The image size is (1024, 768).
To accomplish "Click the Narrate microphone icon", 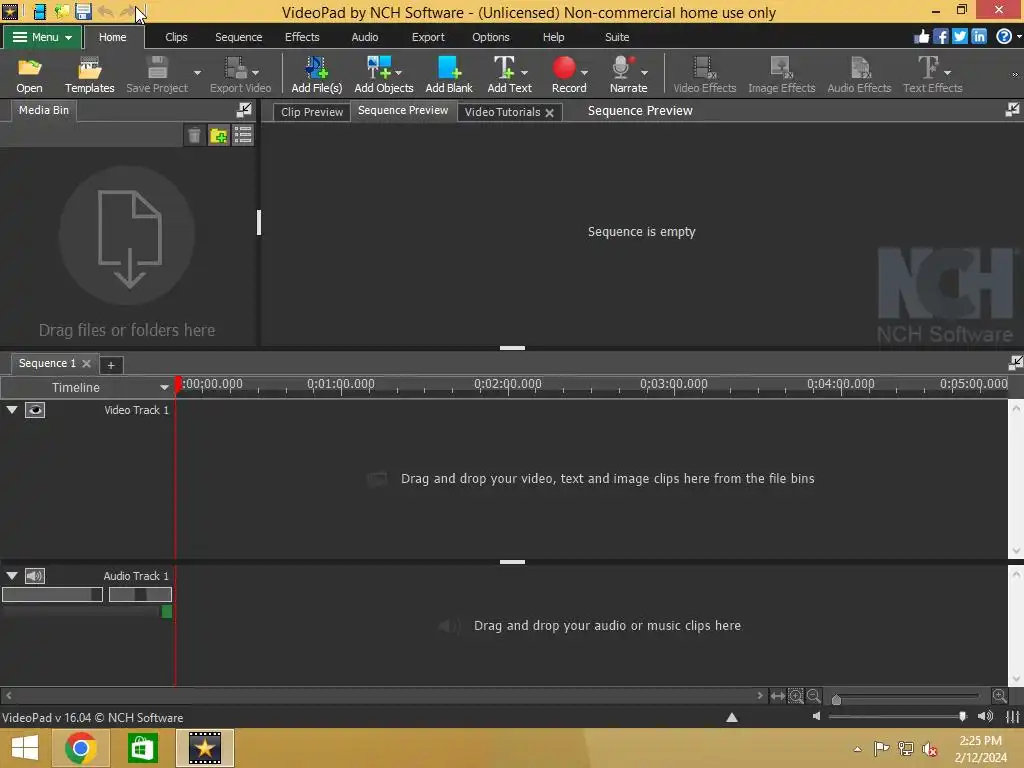I will pos(622,67).
